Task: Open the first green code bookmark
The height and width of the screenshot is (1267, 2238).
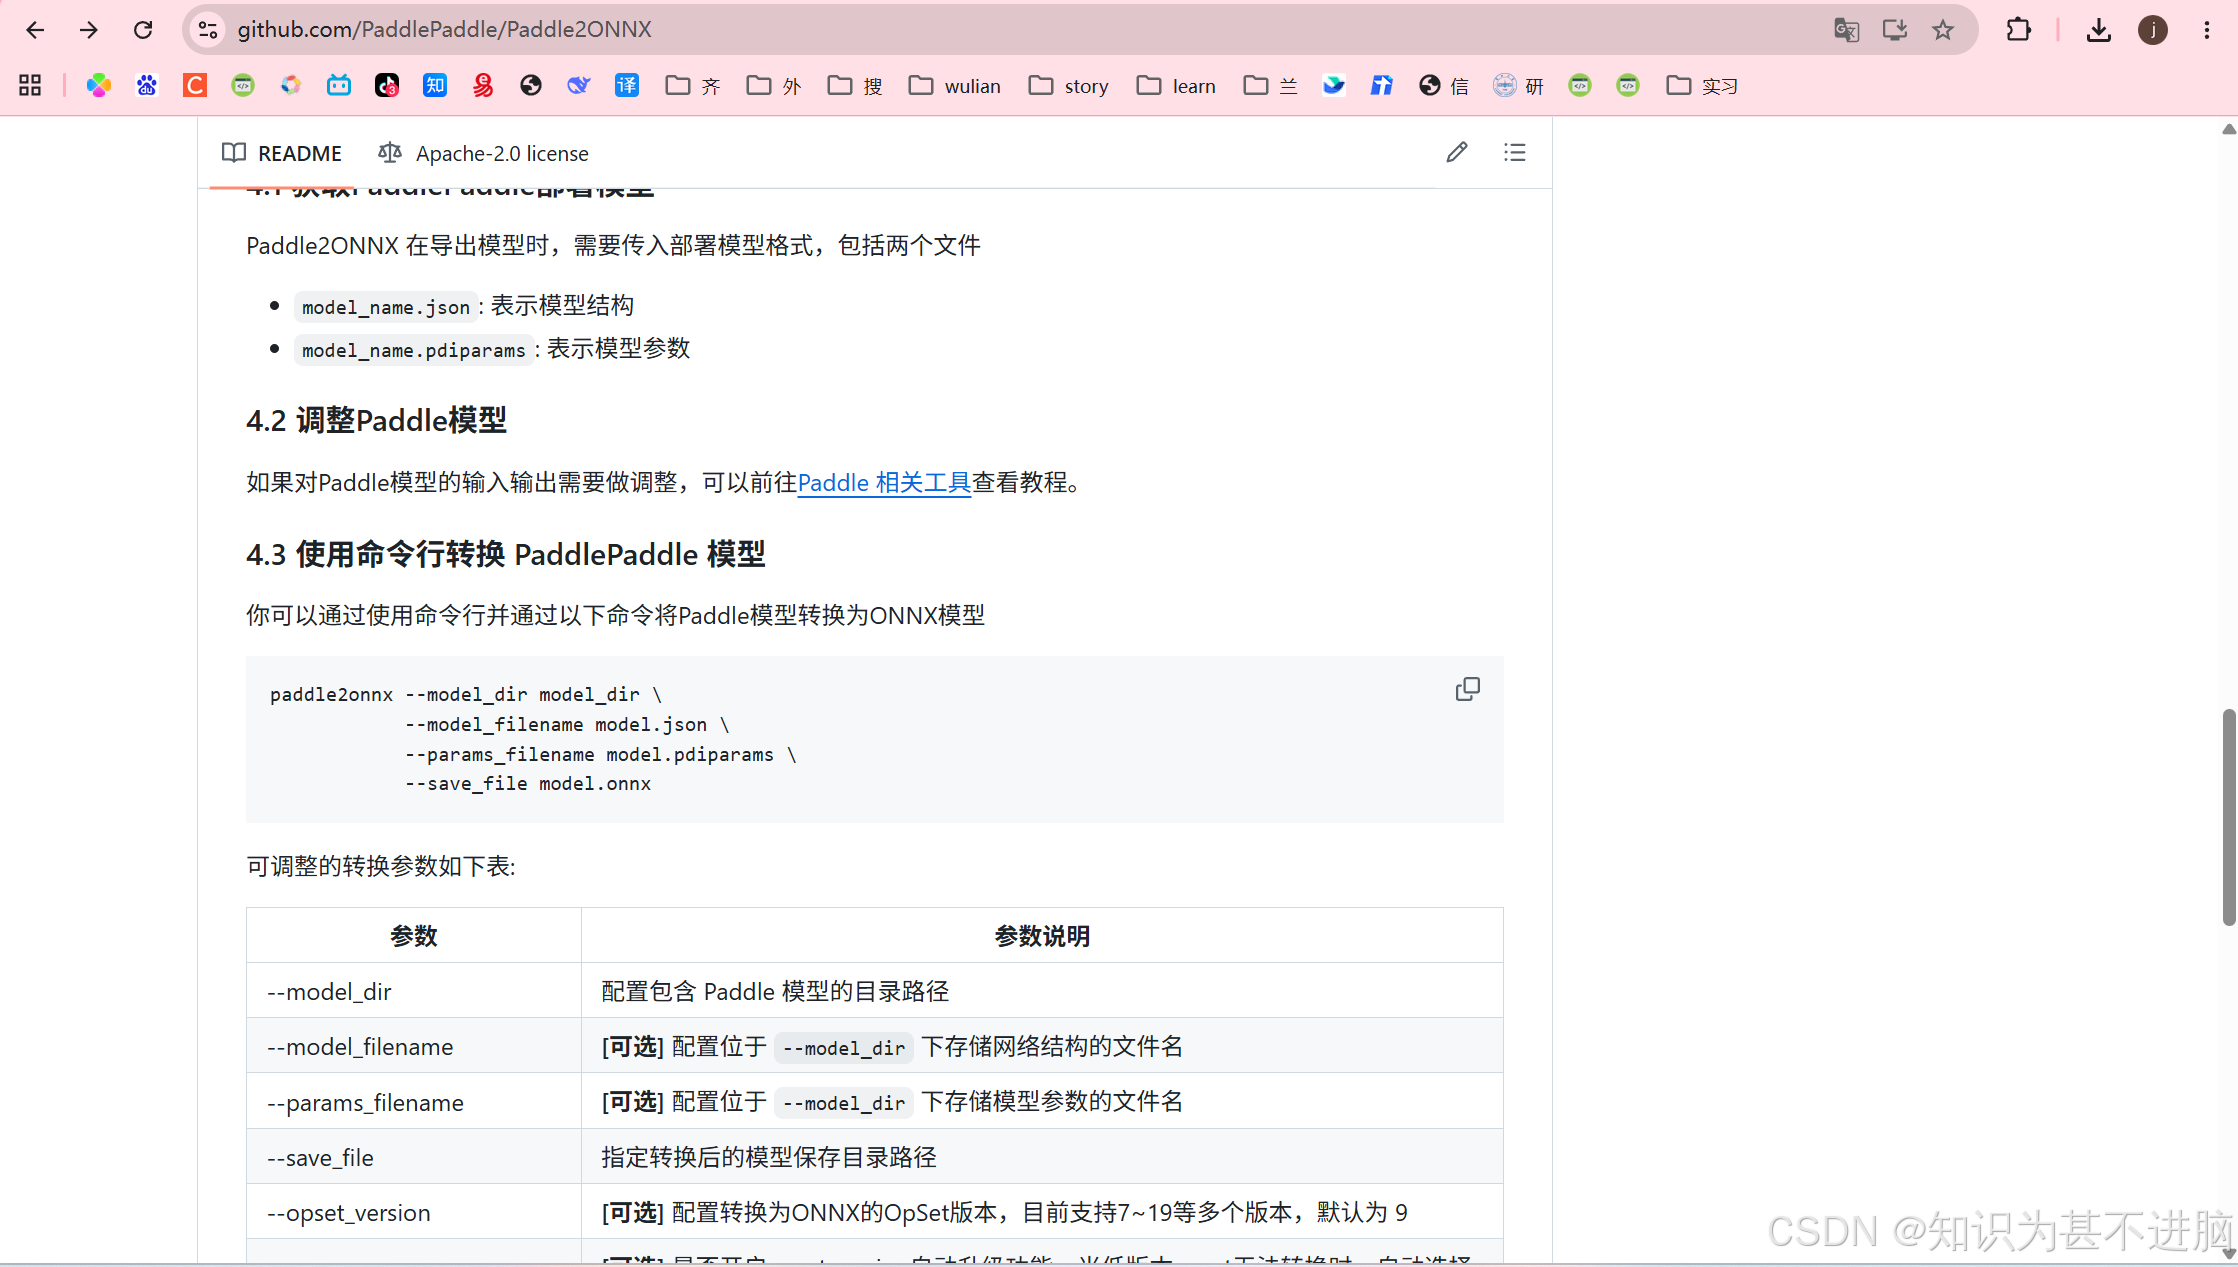Action: click(x=243, y=86)
